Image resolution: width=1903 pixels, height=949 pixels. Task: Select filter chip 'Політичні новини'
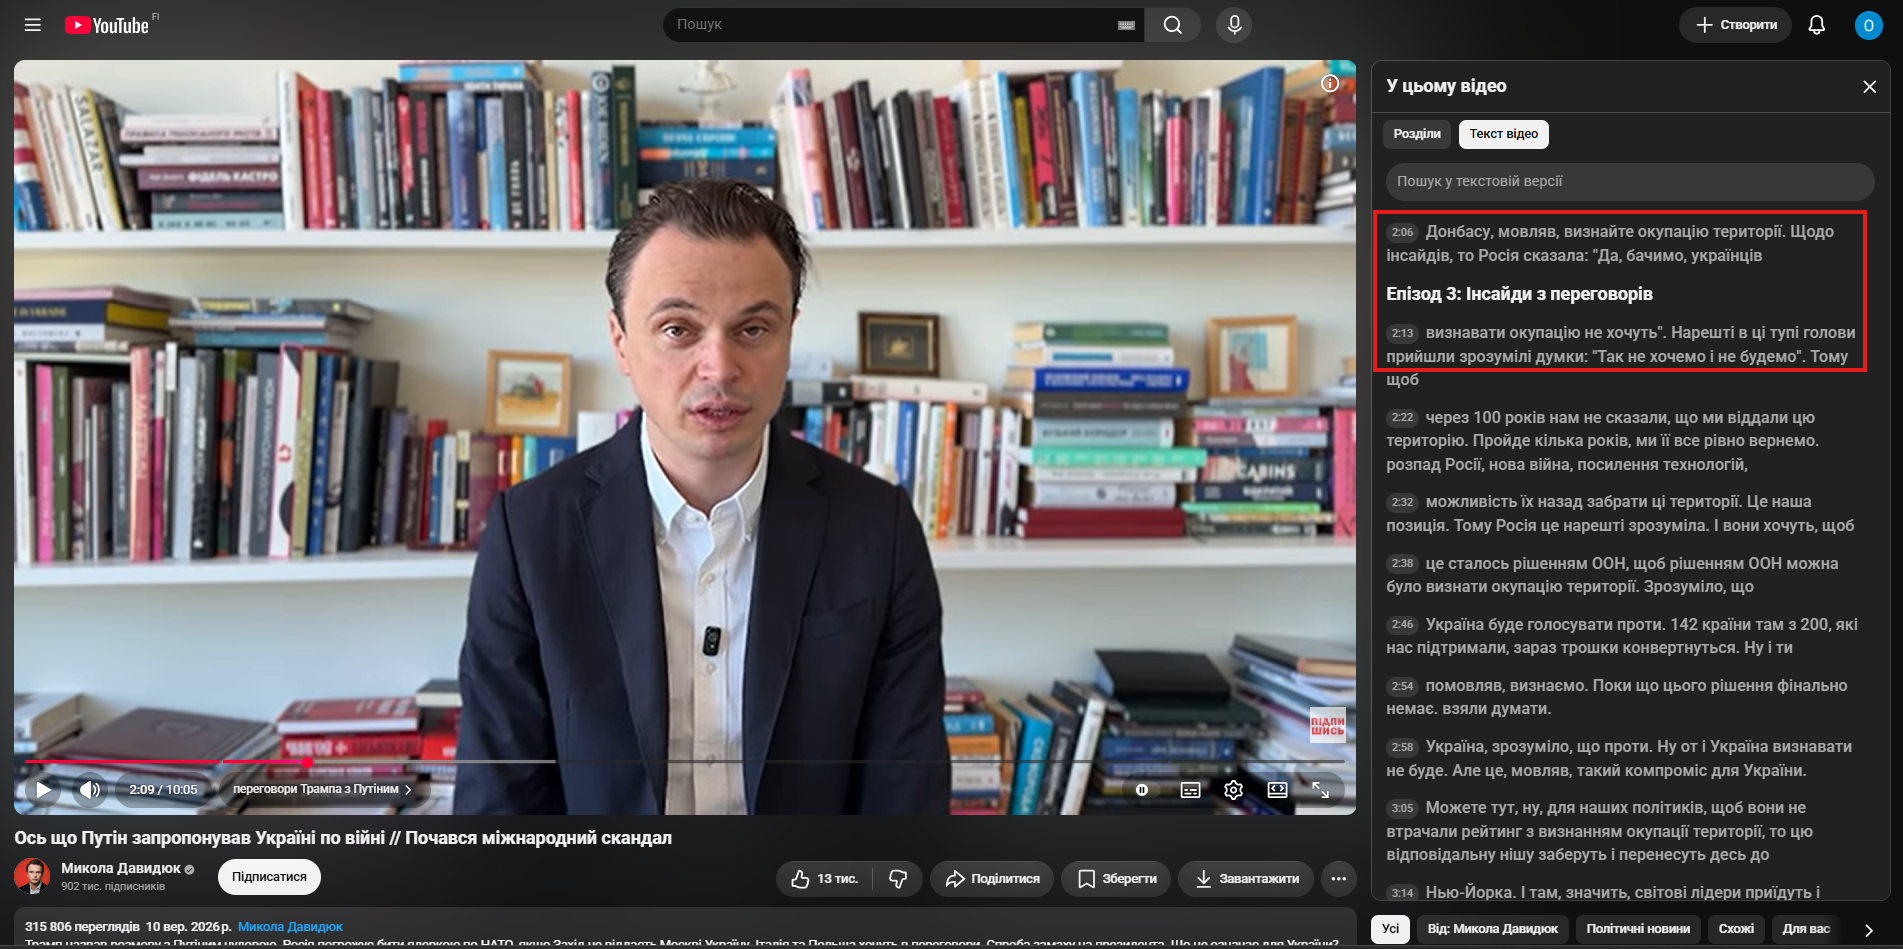pos(1637,929)
